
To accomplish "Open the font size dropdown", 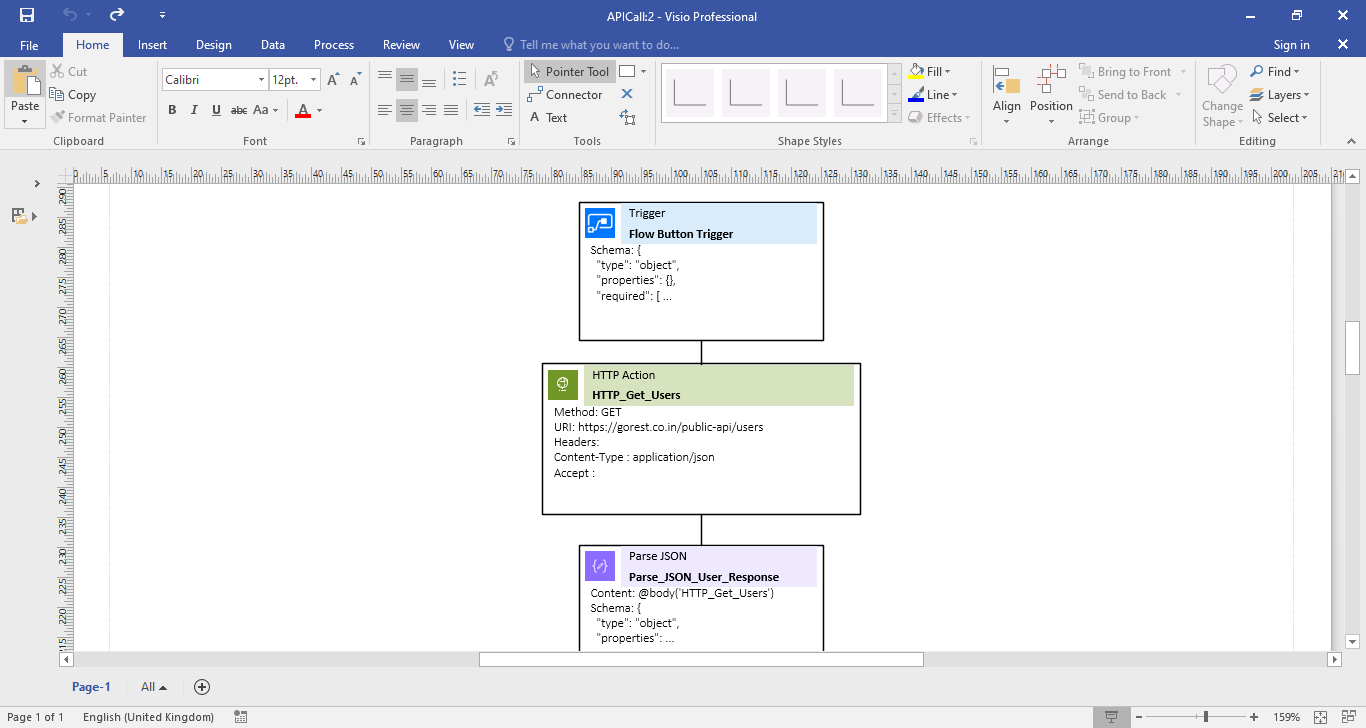I will pyautogui.click(x=312, y=78).
